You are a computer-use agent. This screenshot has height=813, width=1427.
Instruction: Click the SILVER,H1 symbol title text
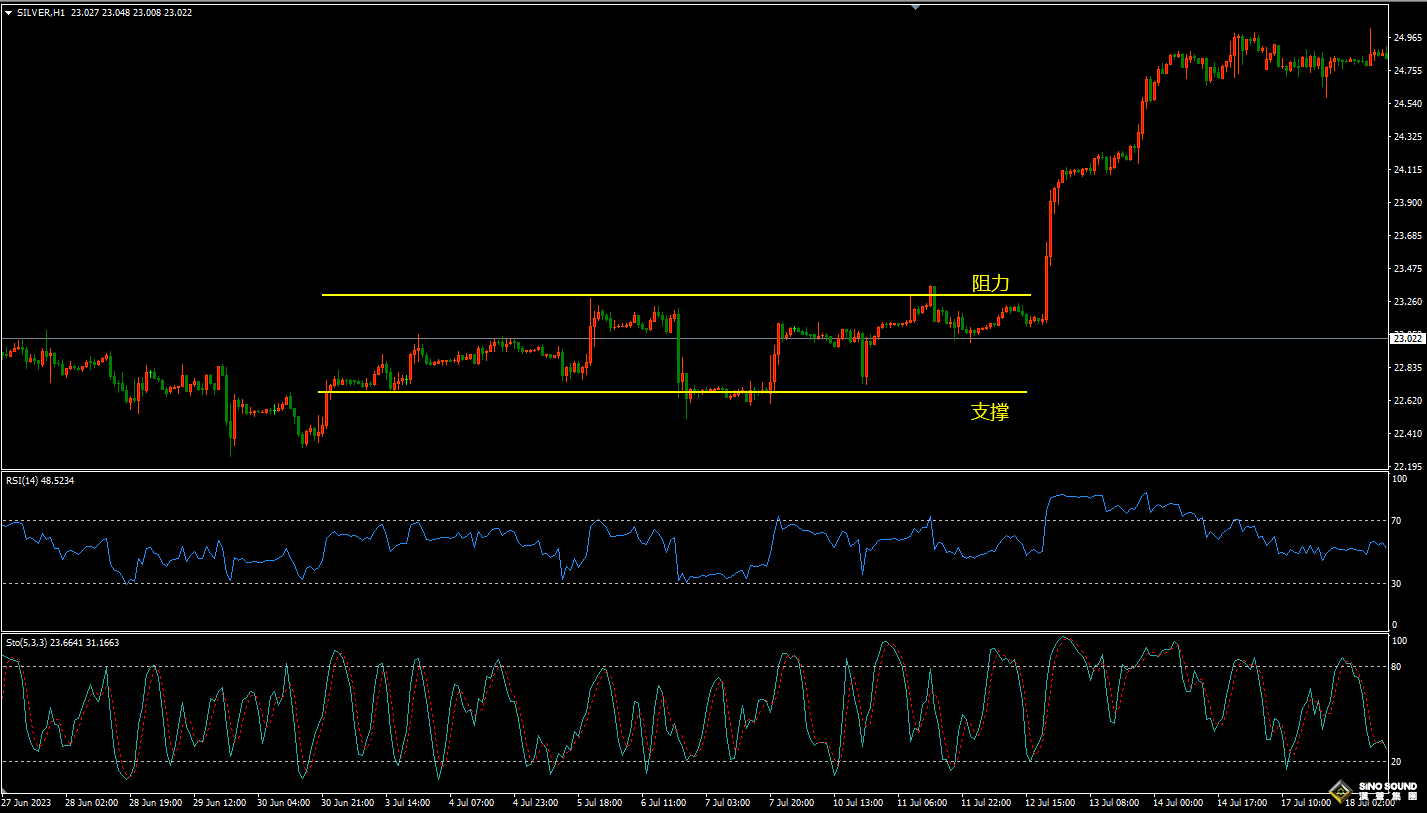click(x=41, y=12)
